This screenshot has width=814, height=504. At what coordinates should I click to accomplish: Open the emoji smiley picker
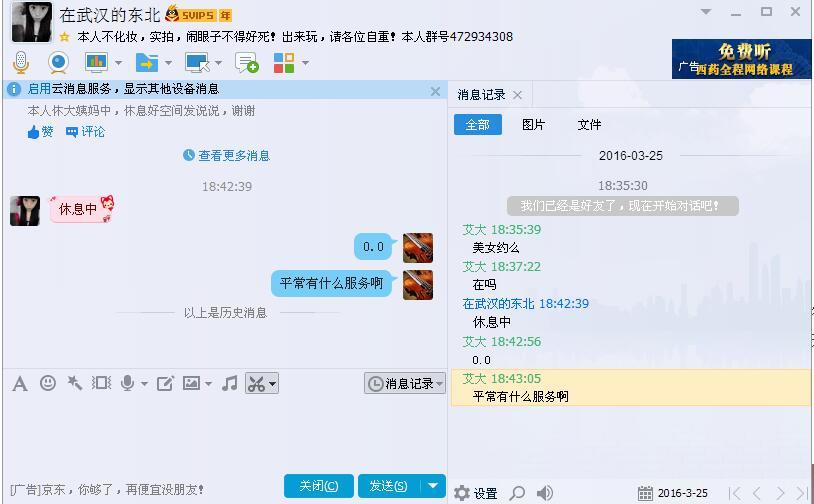48,383
